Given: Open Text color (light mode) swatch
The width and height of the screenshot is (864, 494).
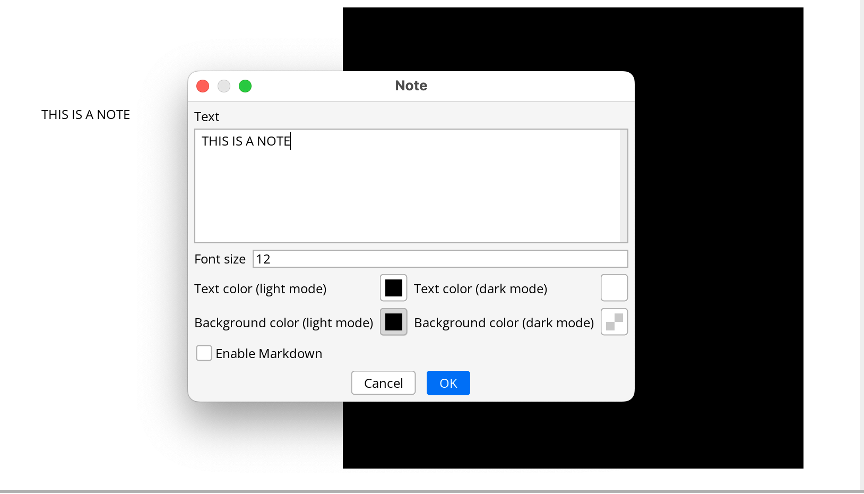Looking at the screenshot, I should [394, 288].
